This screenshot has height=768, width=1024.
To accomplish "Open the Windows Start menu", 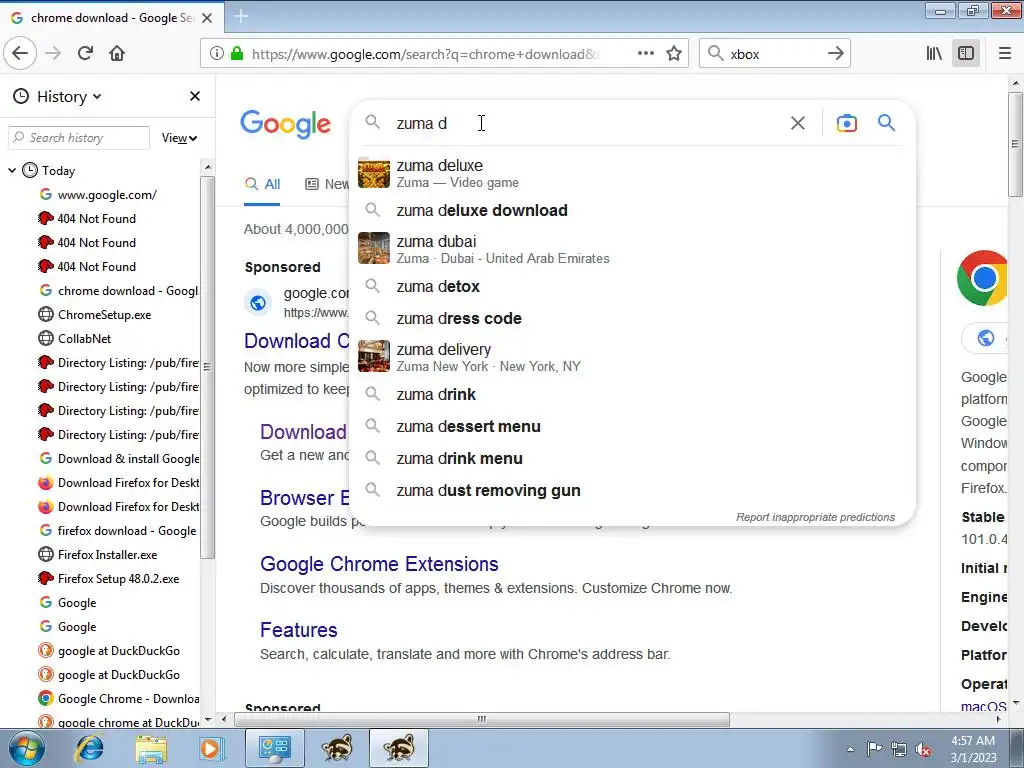I will pos(26,748).
